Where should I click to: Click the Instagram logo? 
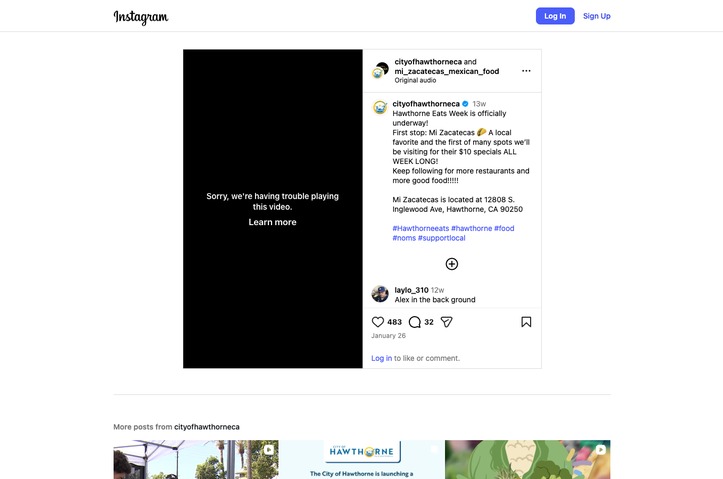[x=141, y=17]
